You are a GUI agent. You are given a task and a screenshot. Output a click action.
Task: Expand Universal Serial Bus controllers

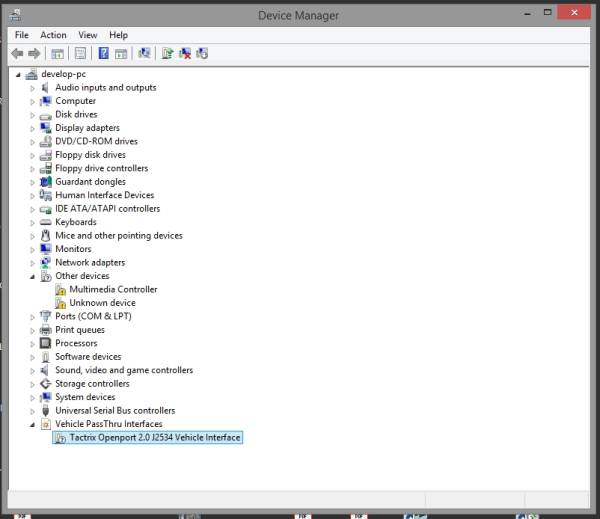pyautogui.click(x=32, y=411)
